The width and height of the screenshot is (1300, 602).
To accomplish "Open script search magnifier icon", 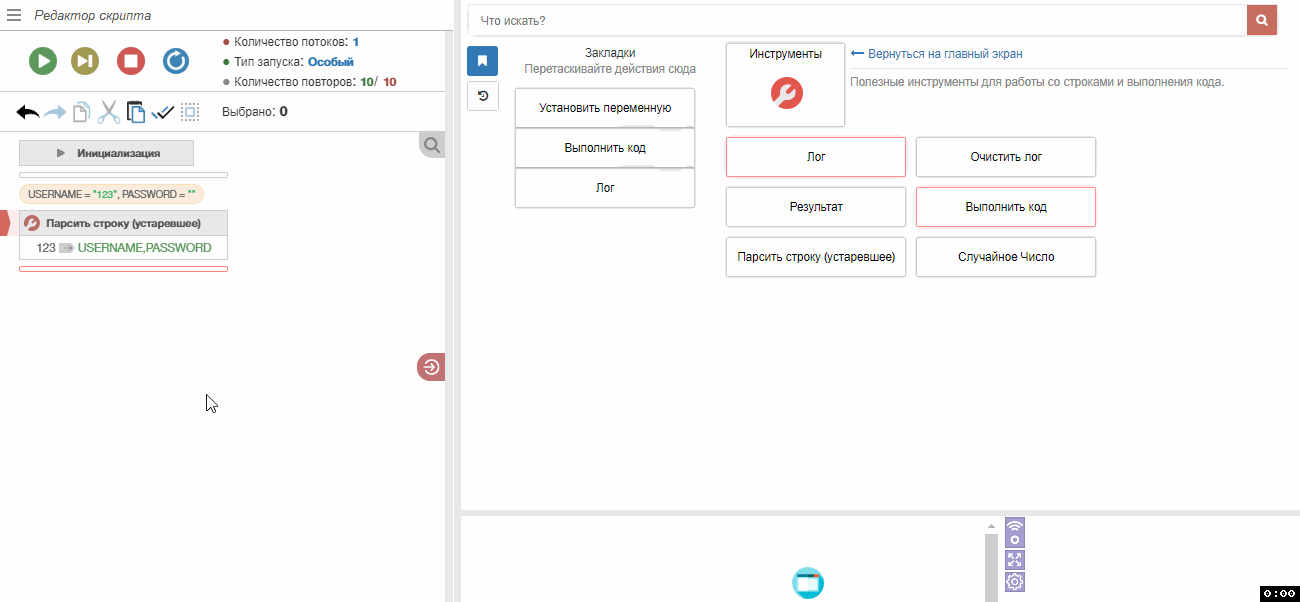I will 432,146.
